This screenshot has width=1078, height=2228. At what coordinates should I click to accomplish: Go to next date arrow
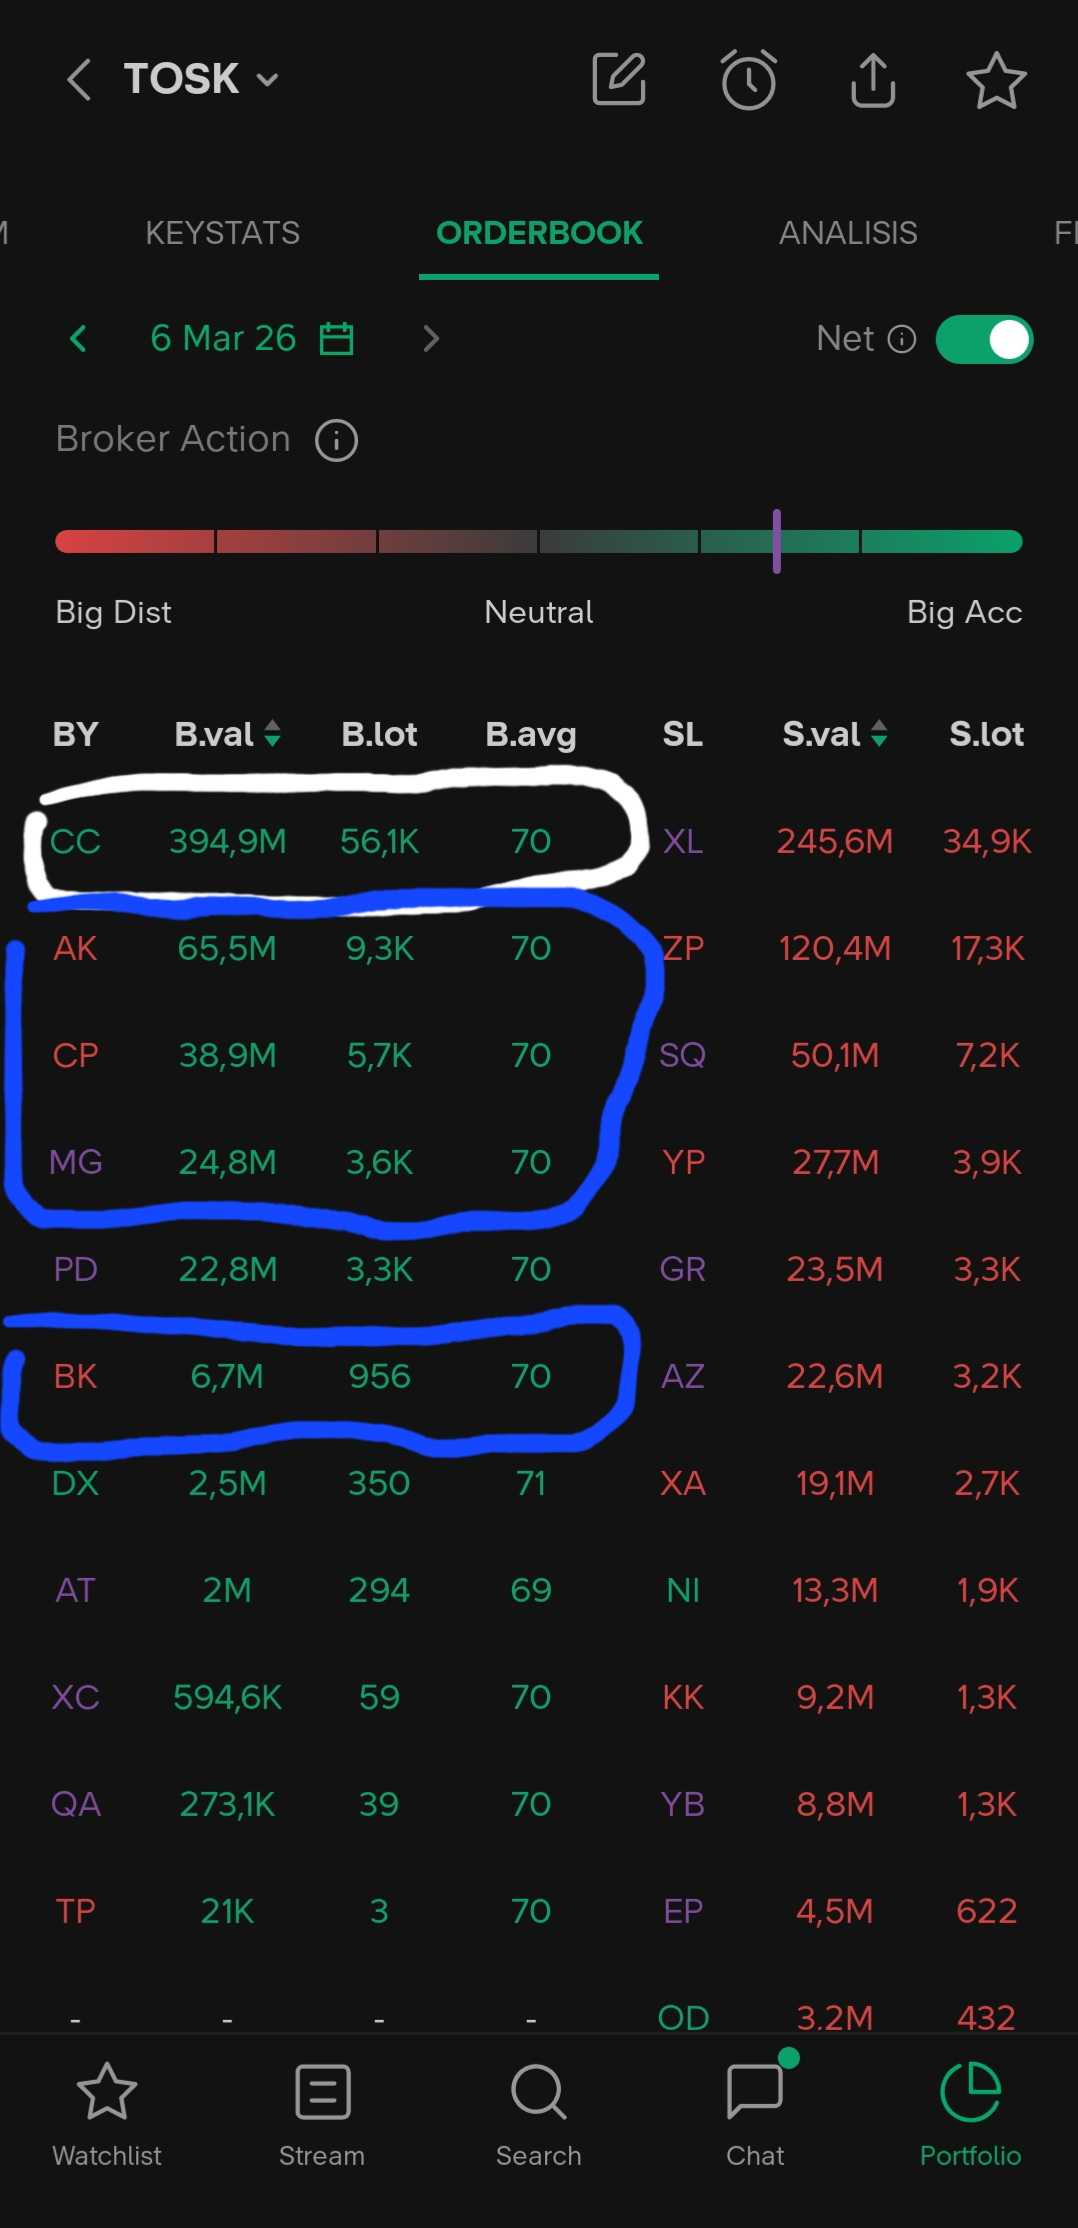(431, 339)
